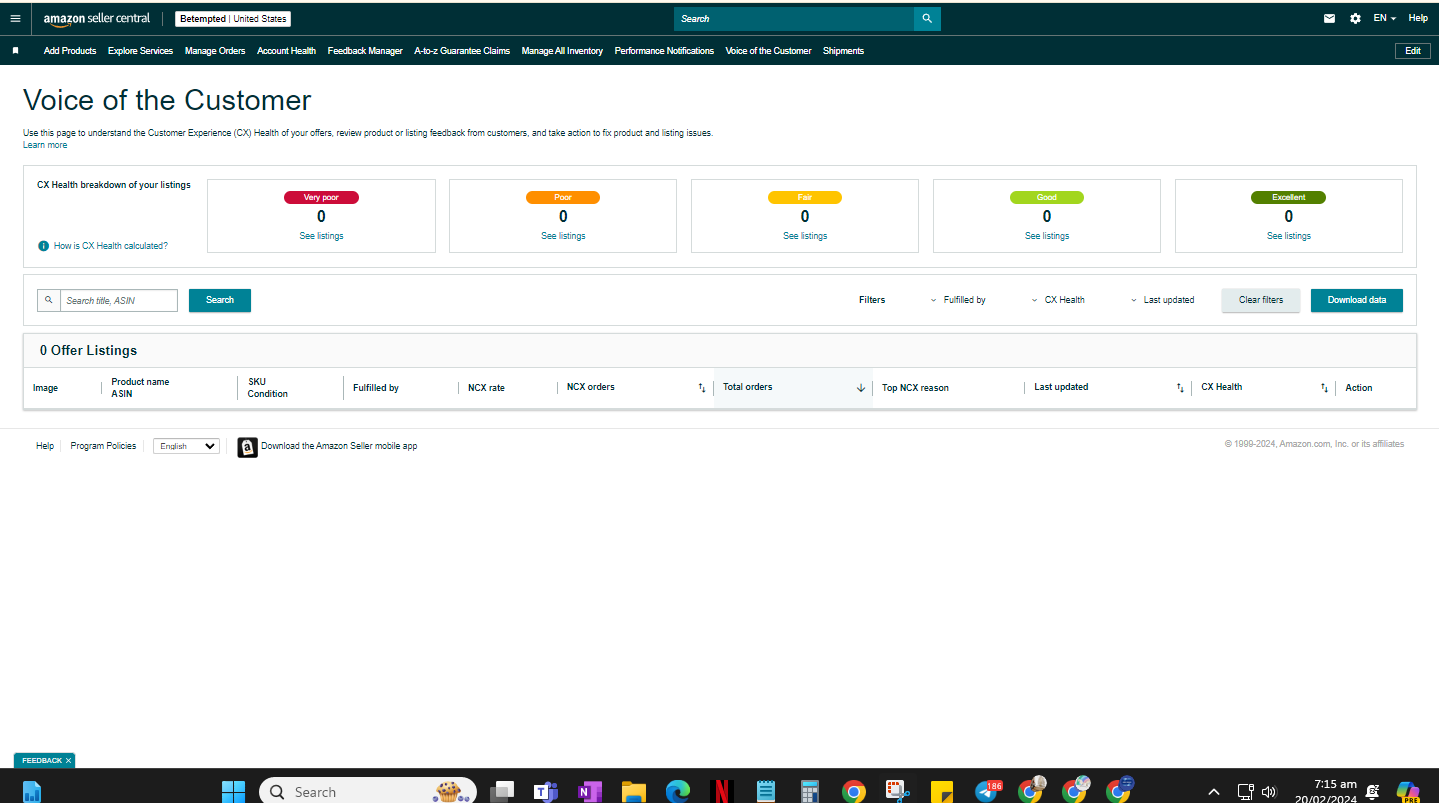
Task: Click Program Policies footer link
Action: click(x=103, y=446)
